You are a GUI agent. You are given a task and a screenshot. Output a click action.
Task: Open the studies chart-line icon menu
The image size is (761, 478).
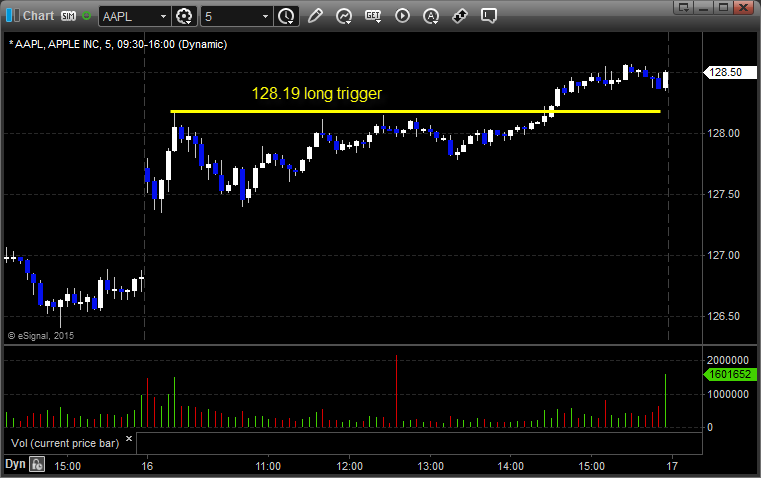pos(344,16)
